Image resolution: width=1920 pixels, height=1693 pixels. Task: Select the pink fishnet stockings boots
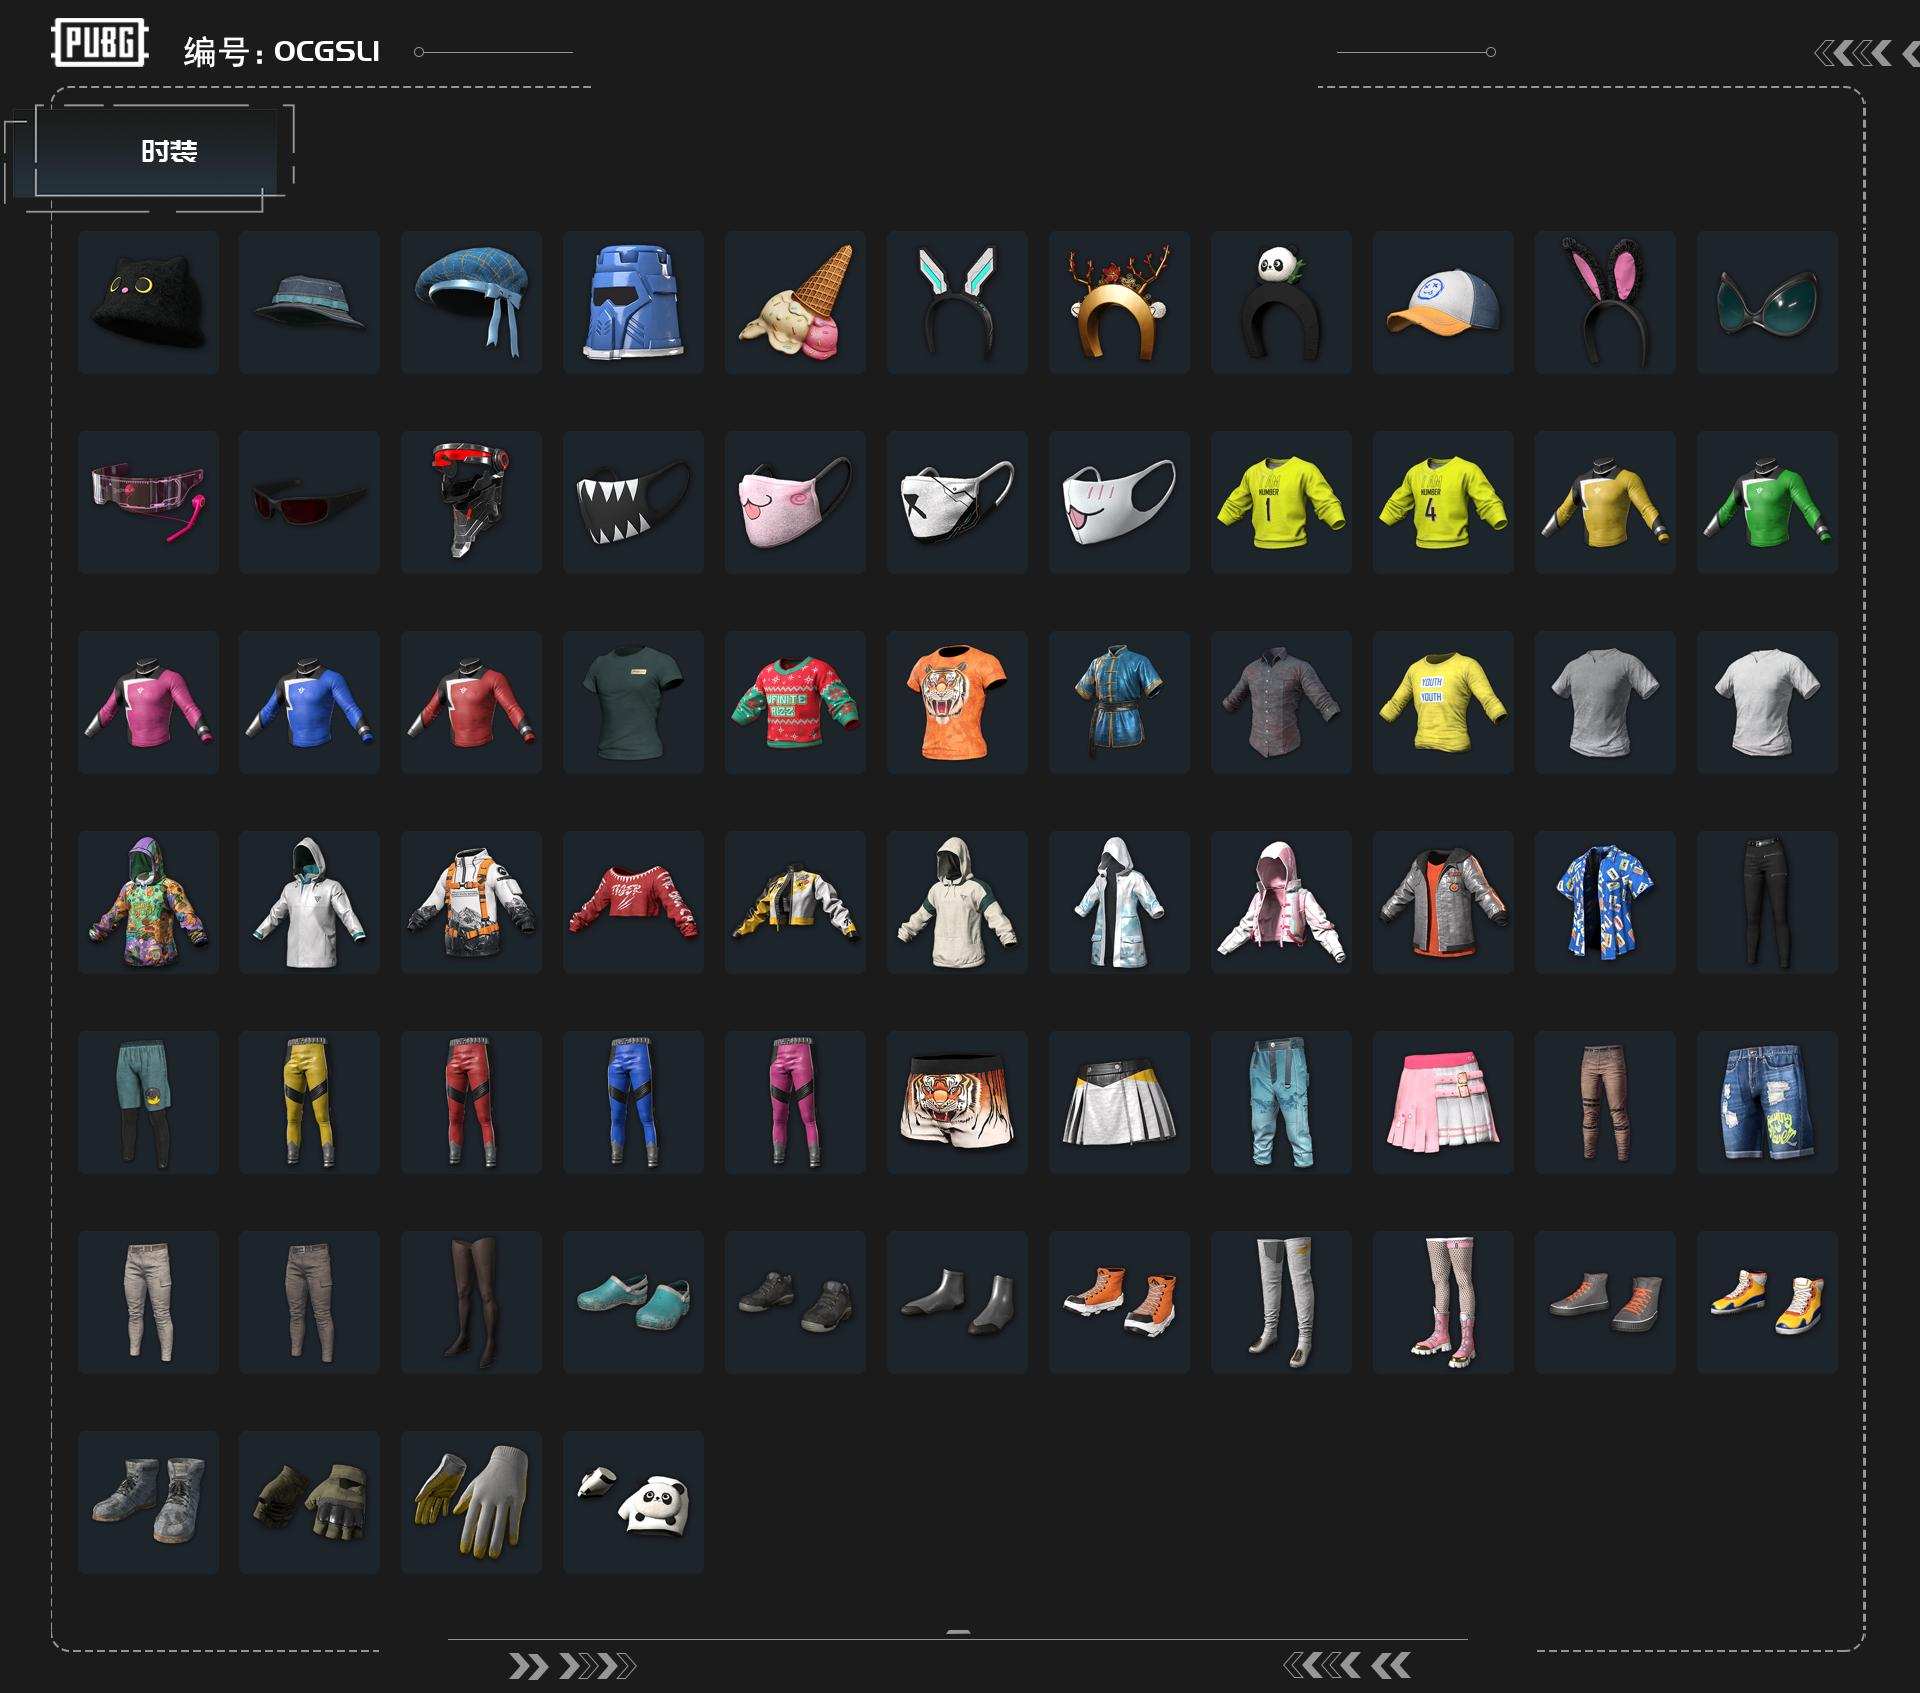coord(1443,1302)
